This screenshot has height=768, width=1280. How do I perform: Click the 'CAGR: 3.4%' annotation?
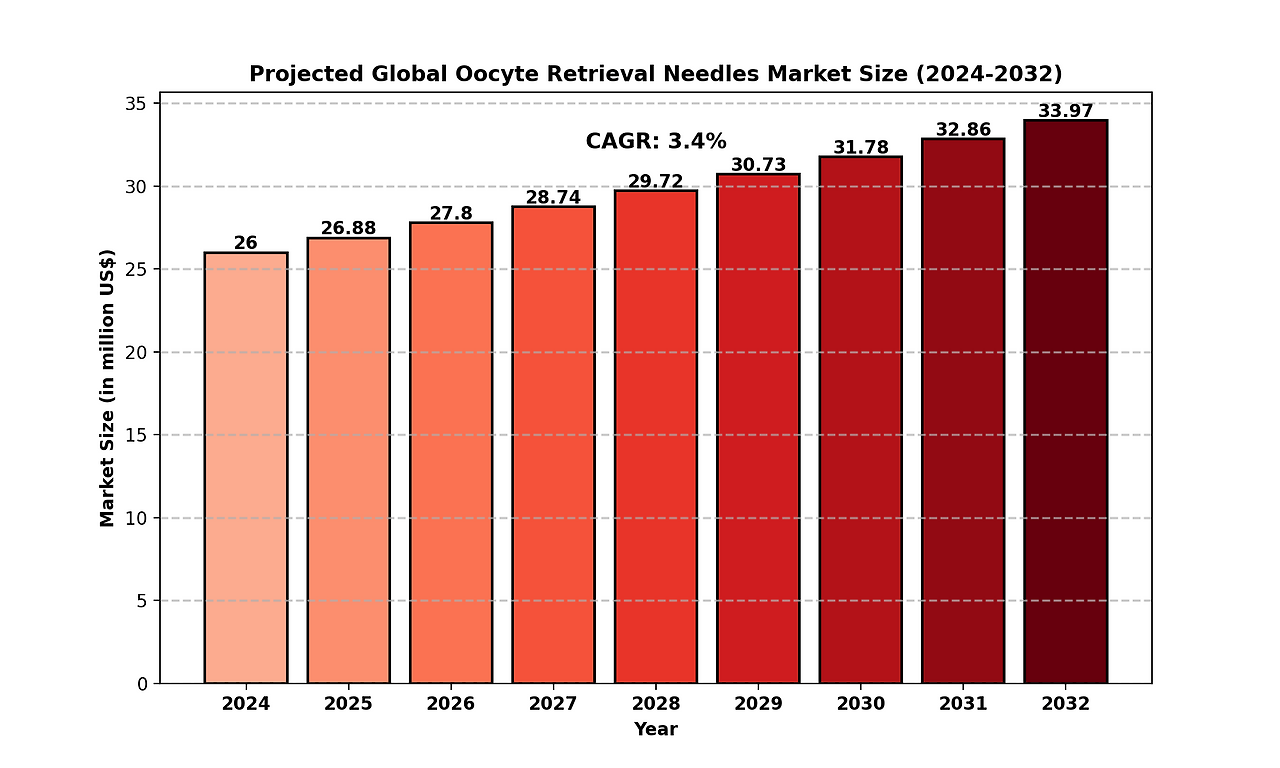tap(656, 142)
